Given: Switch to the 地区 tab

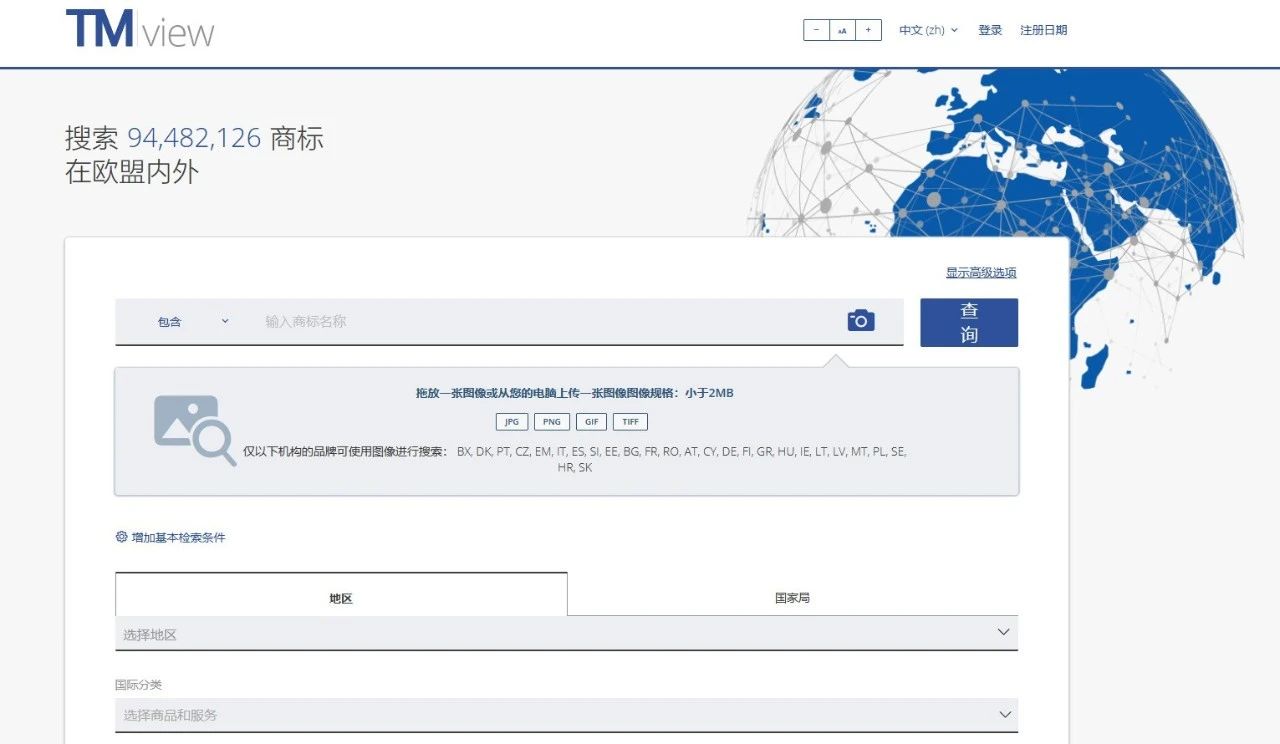Looking at the screenshot, I should 341,598.
